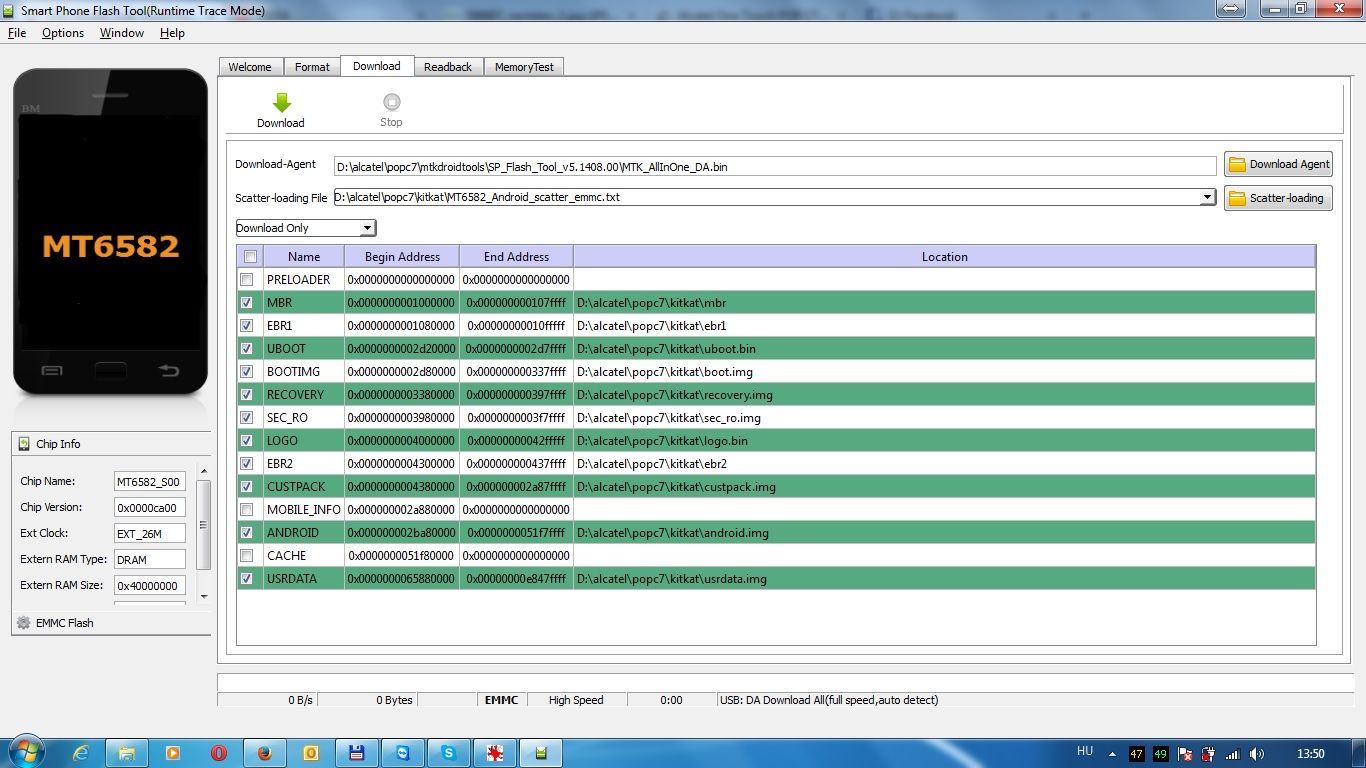1366x768 pixels.
Task: Click the Location column header
Action: 945,257
